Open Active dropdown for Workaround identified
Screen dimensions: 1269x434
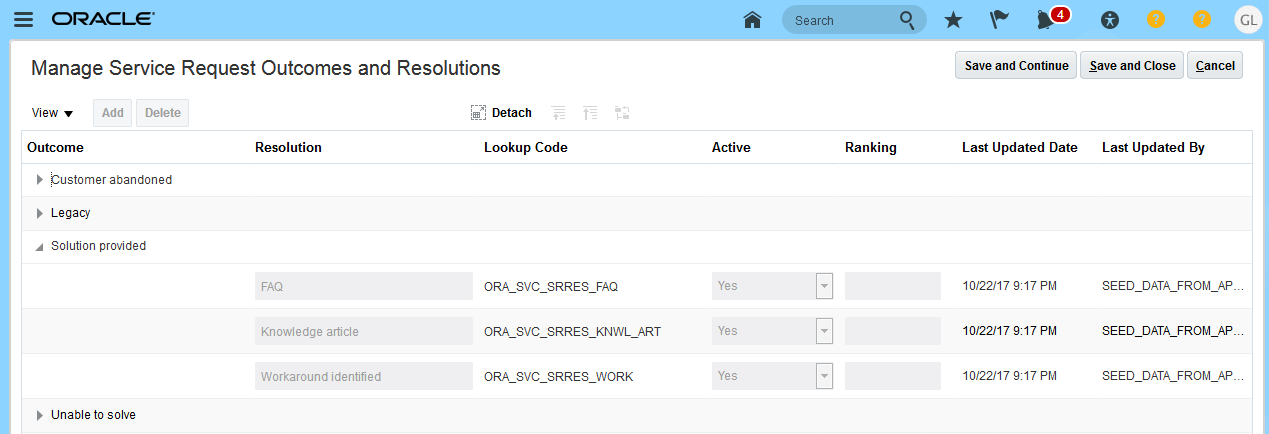point(824,376)
